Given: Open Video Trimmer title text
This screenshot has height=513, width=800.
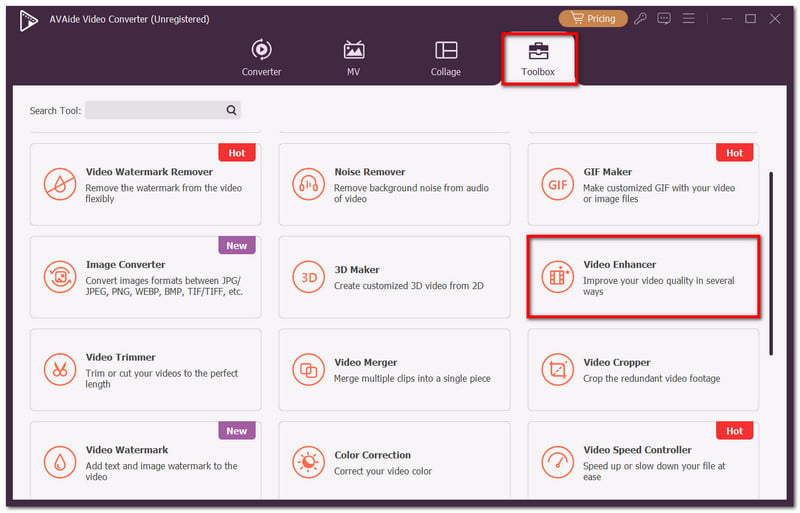Looking at the screenshot, I should pos(120,357).
